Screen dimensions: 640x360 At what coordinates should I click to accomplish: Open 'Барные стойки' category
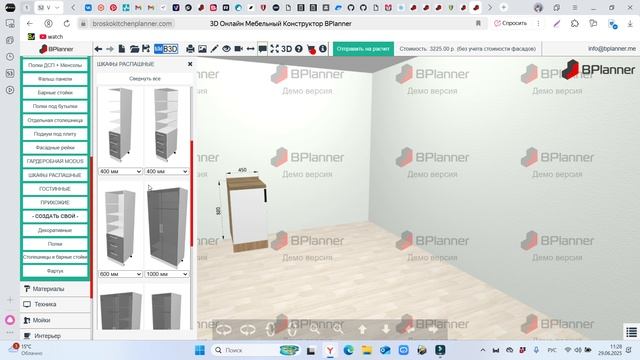click(x=55, y=93)
